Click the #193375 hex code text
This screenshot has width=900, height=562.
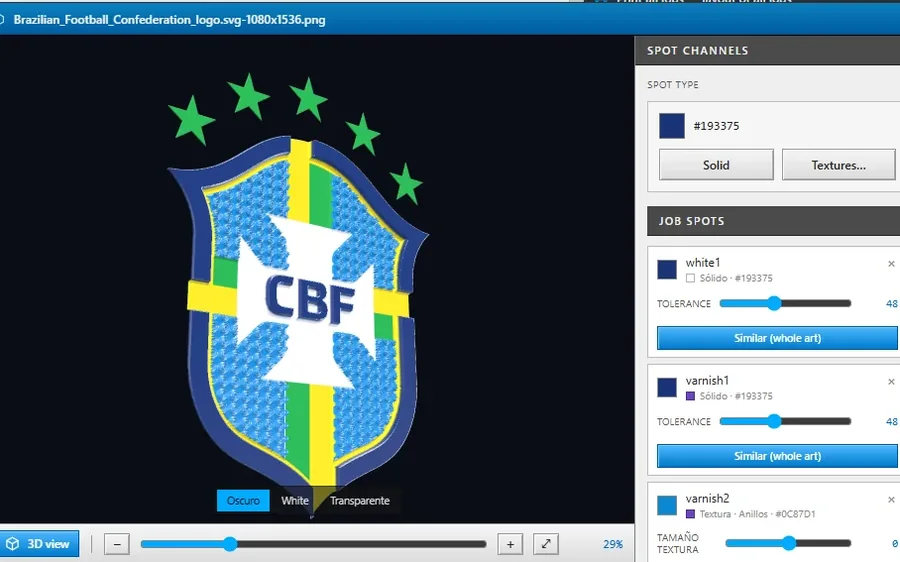point(716,126)
